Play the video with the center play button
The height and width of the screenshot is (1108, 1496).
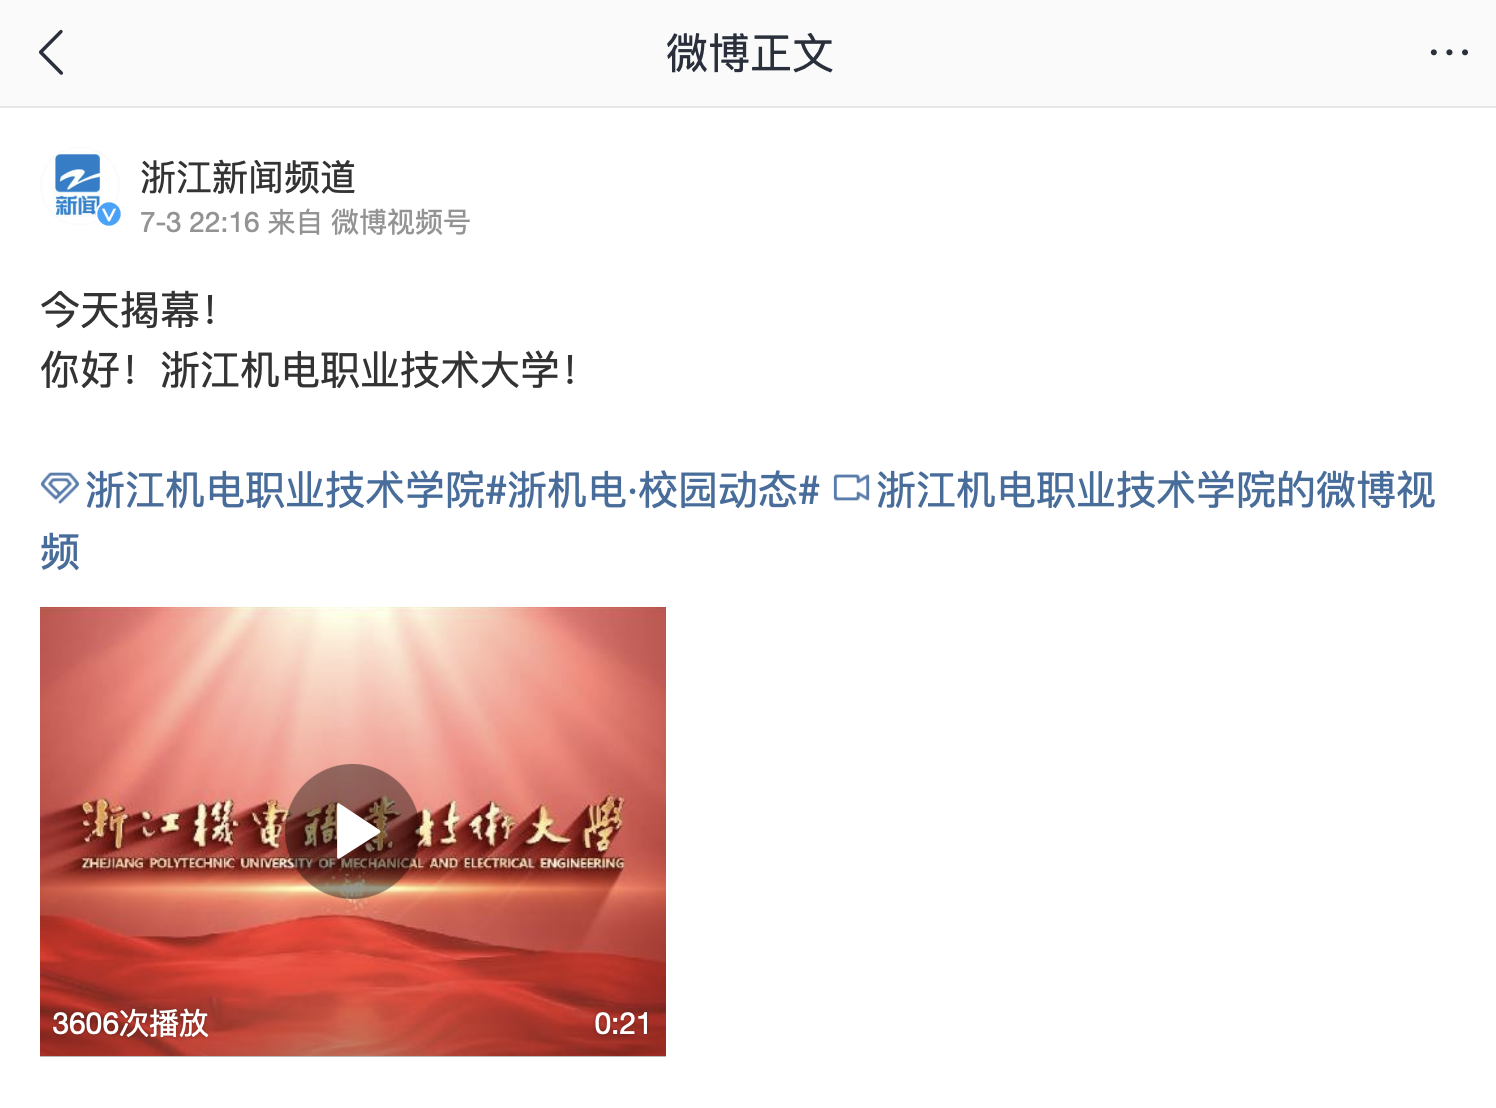(x=353, y=831)
